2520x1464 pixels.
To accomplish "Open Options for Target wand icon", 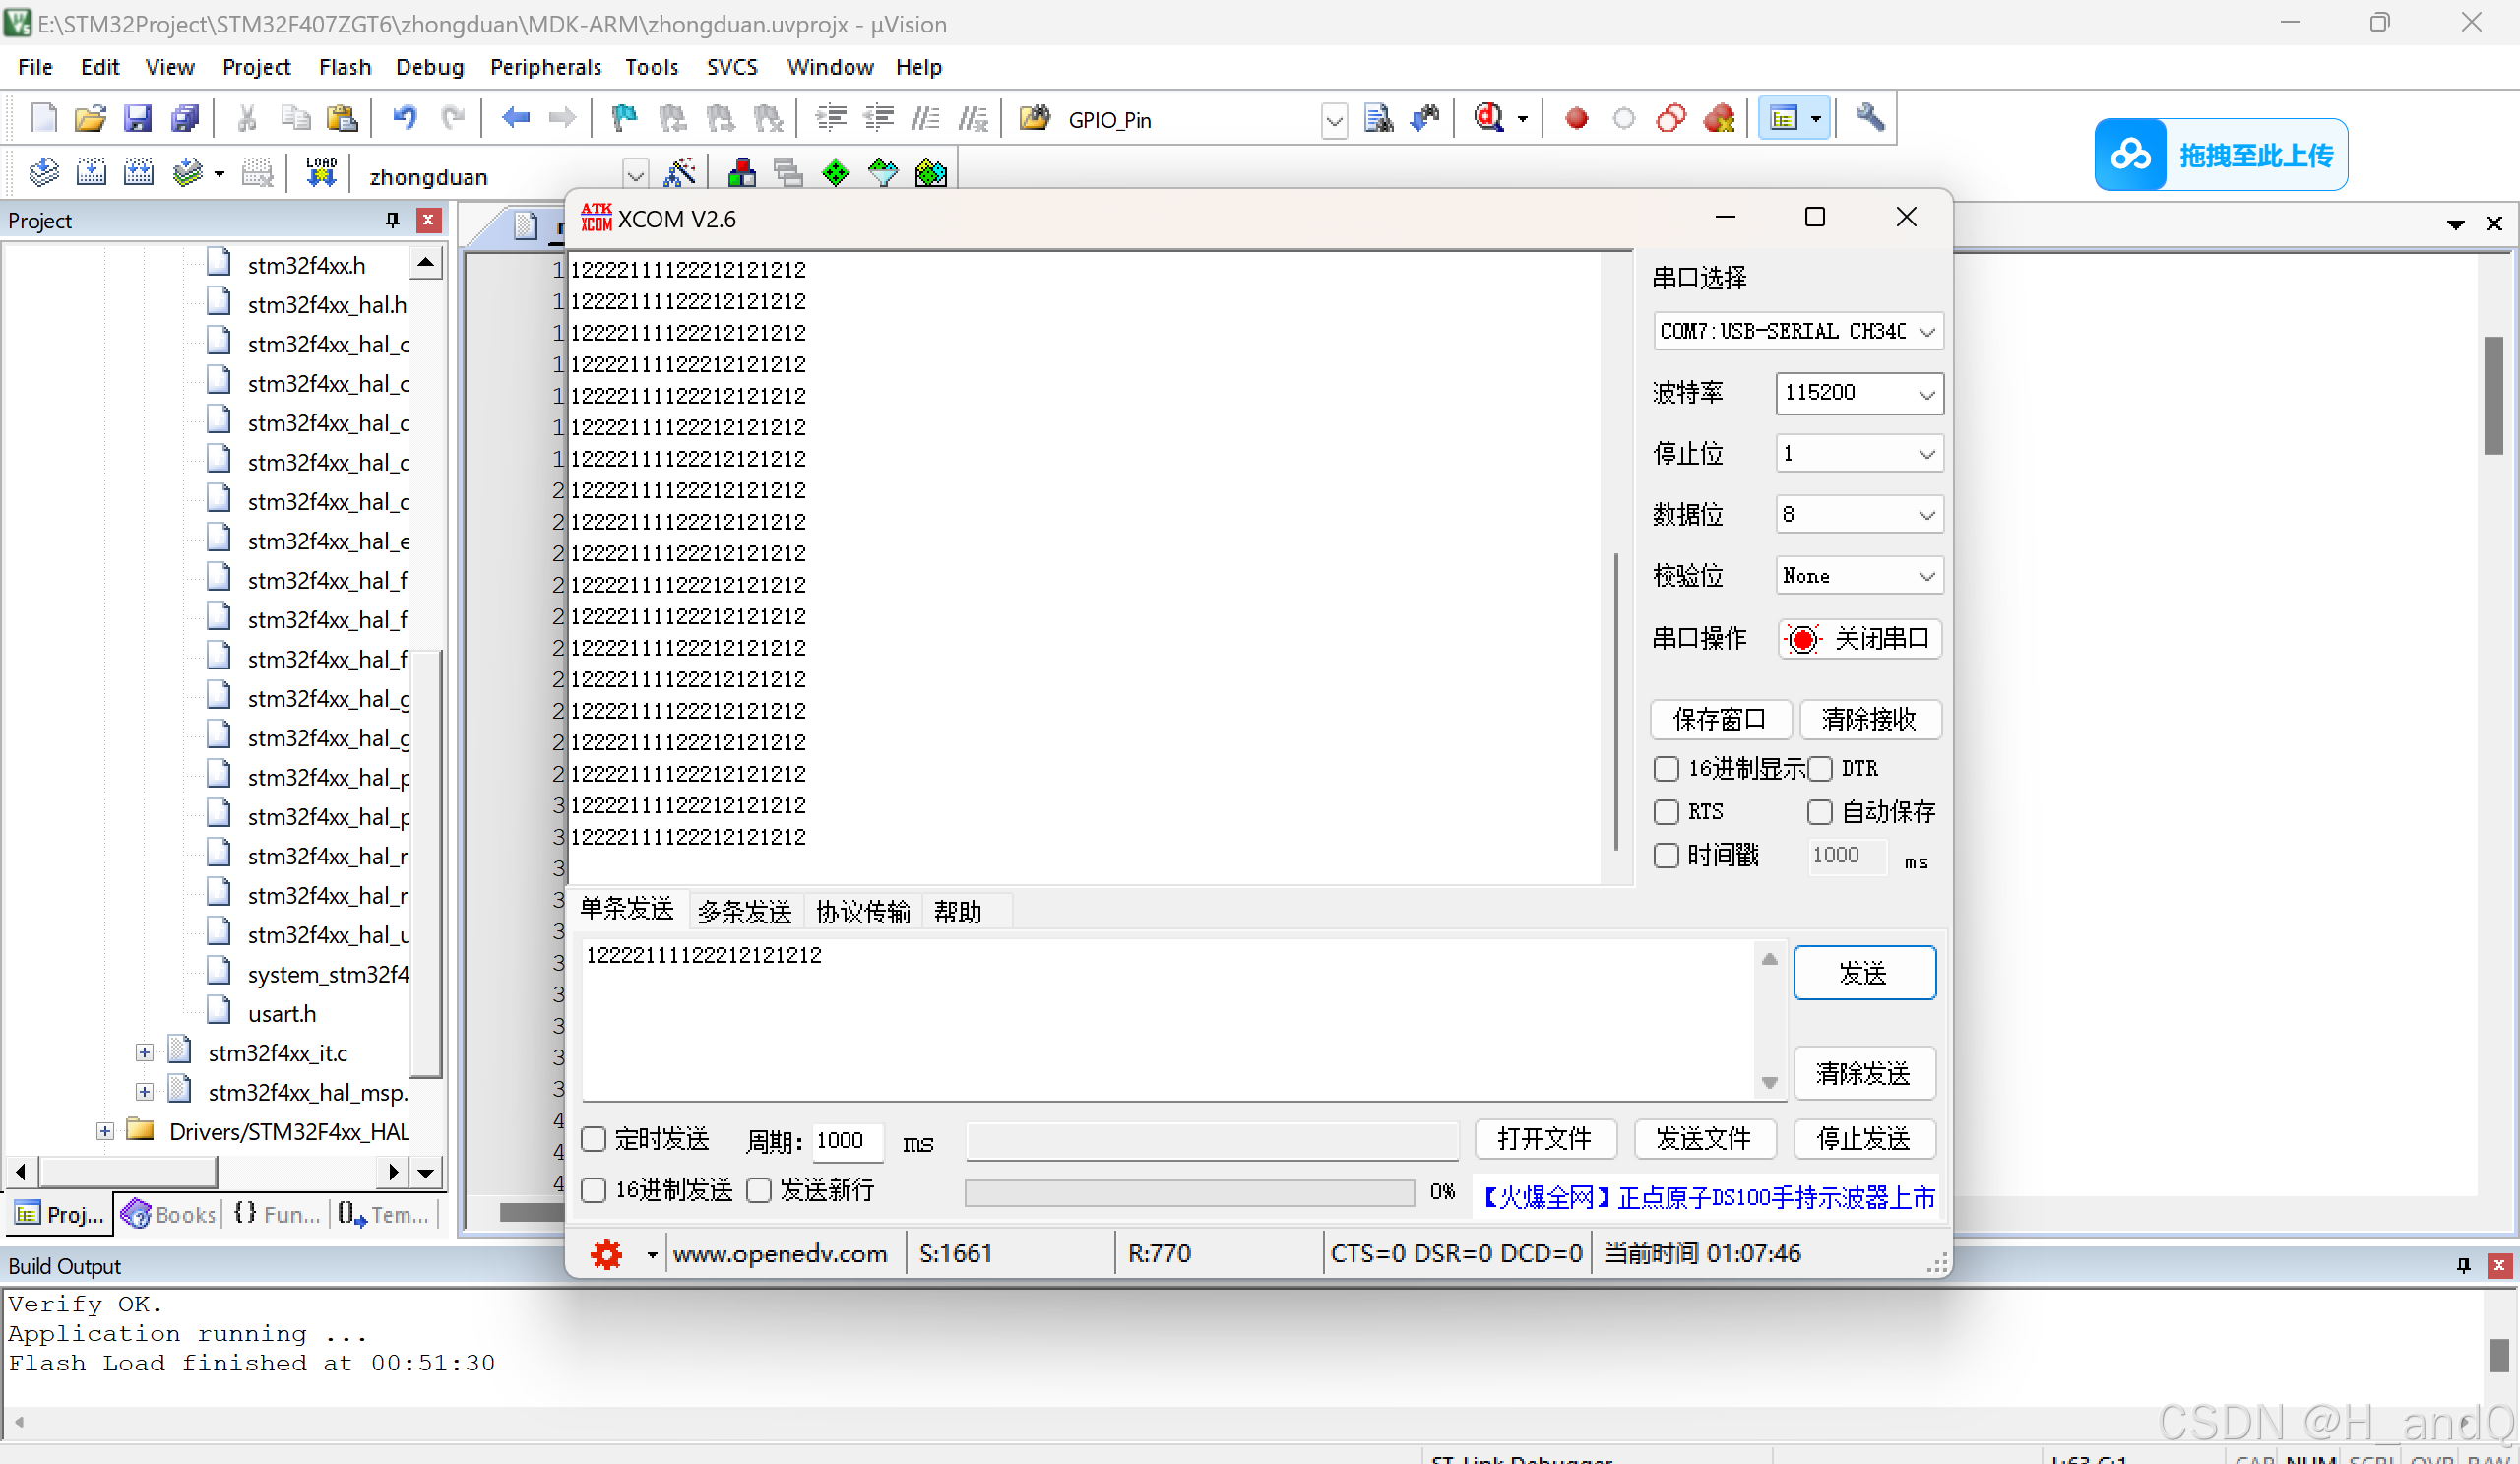I will (x=680, y=174).
